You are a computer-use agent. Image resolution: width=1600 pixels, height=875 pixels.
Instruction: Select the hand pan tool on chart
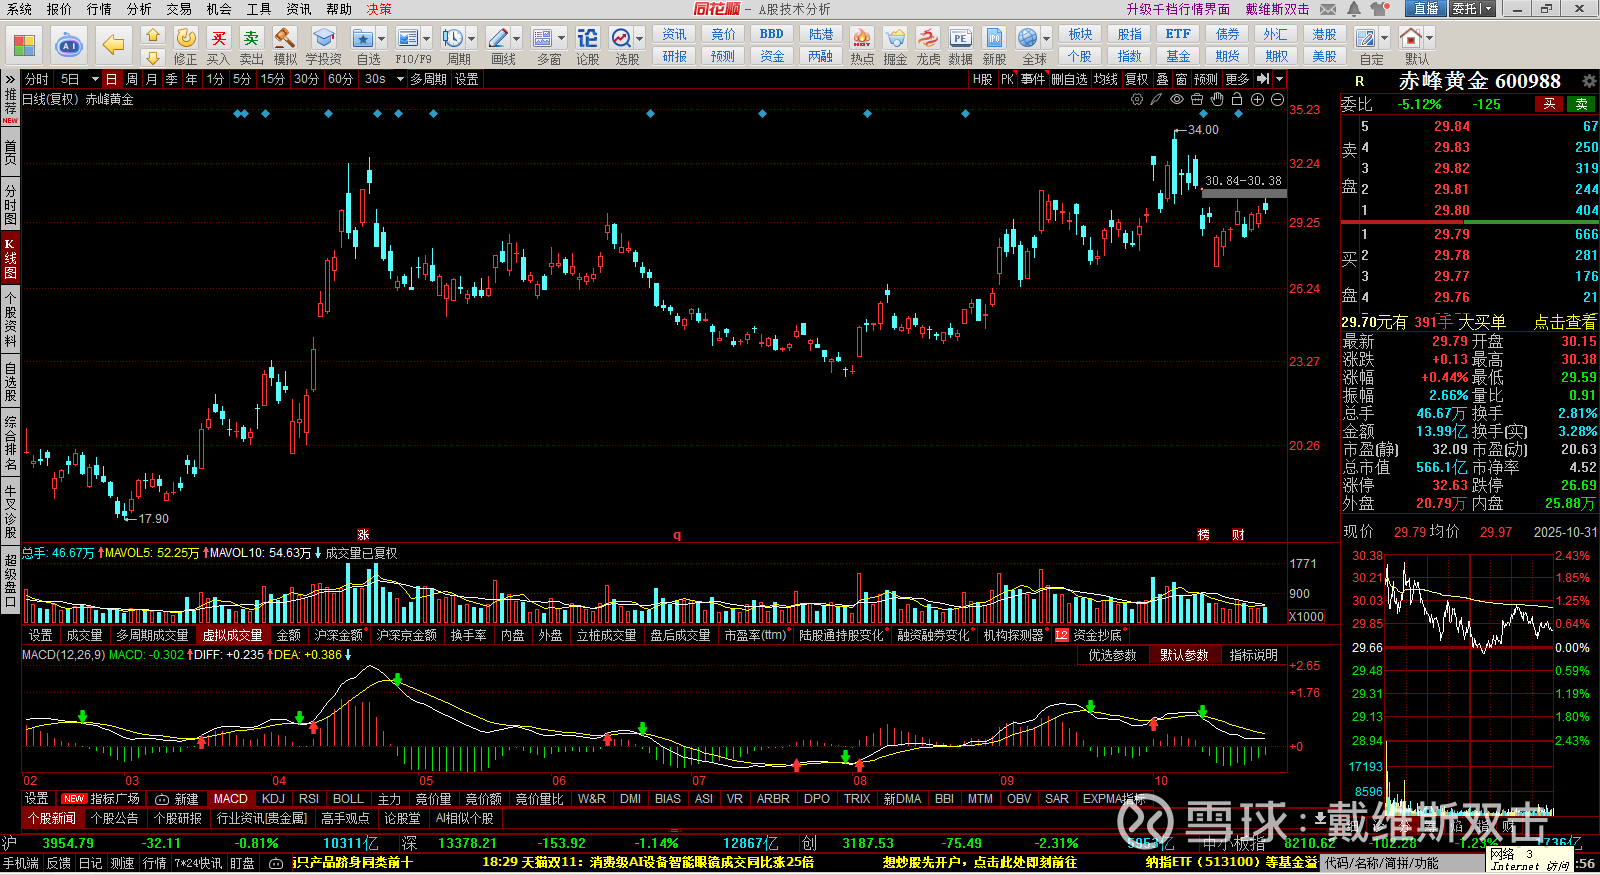click(x=1217, y=99)
